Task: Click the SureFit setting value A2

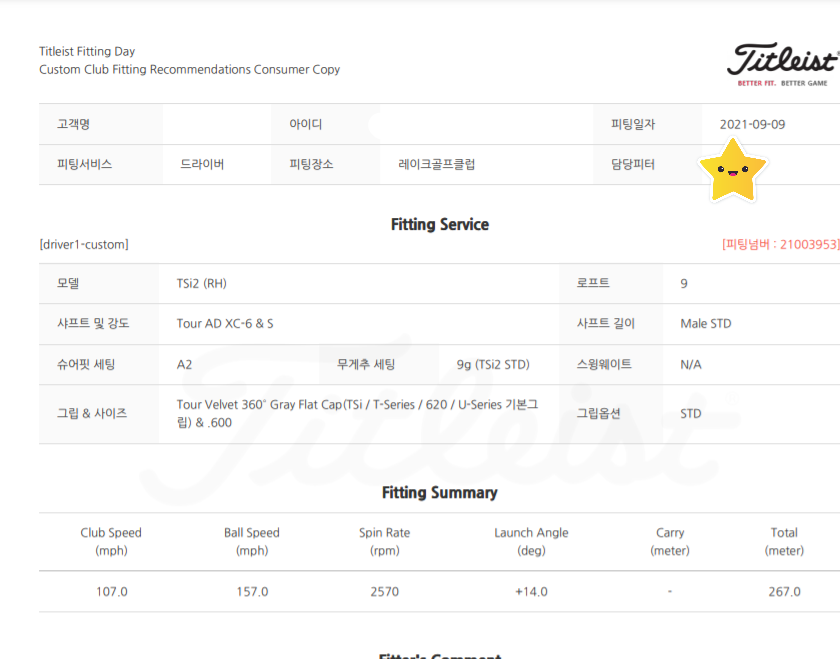Action: (184, 365)
